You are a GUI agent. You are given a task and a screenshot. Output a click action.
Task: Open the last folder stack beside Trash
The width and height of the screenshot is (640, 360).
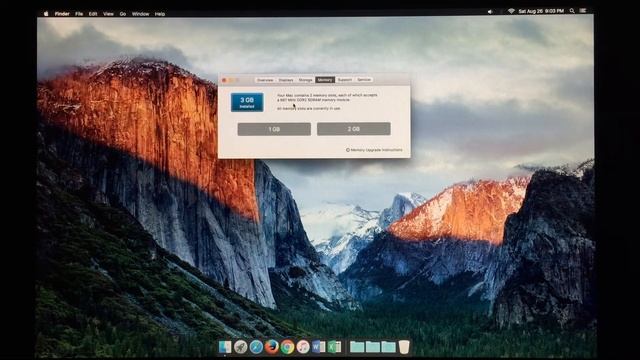pyautogui.click(x=388, y=347)
